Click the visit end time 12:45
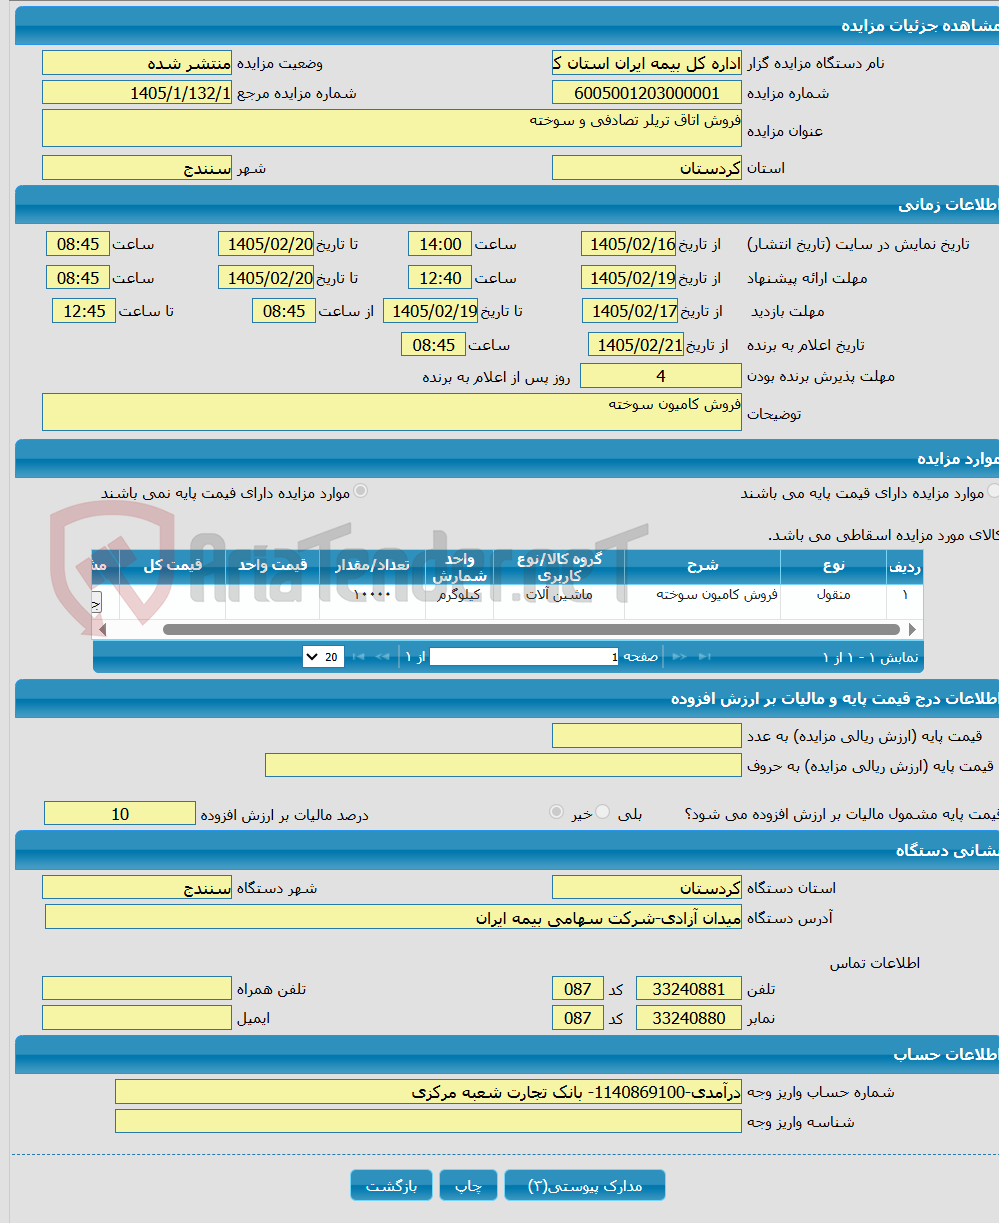This screenshot has width=999, height=1223. click(x=84, y=311)
